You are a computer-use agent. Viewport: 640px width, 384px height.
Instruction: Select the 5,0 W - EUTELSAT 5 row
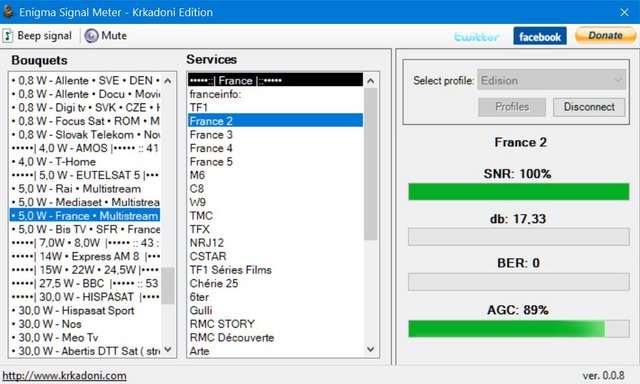point(85,175)
